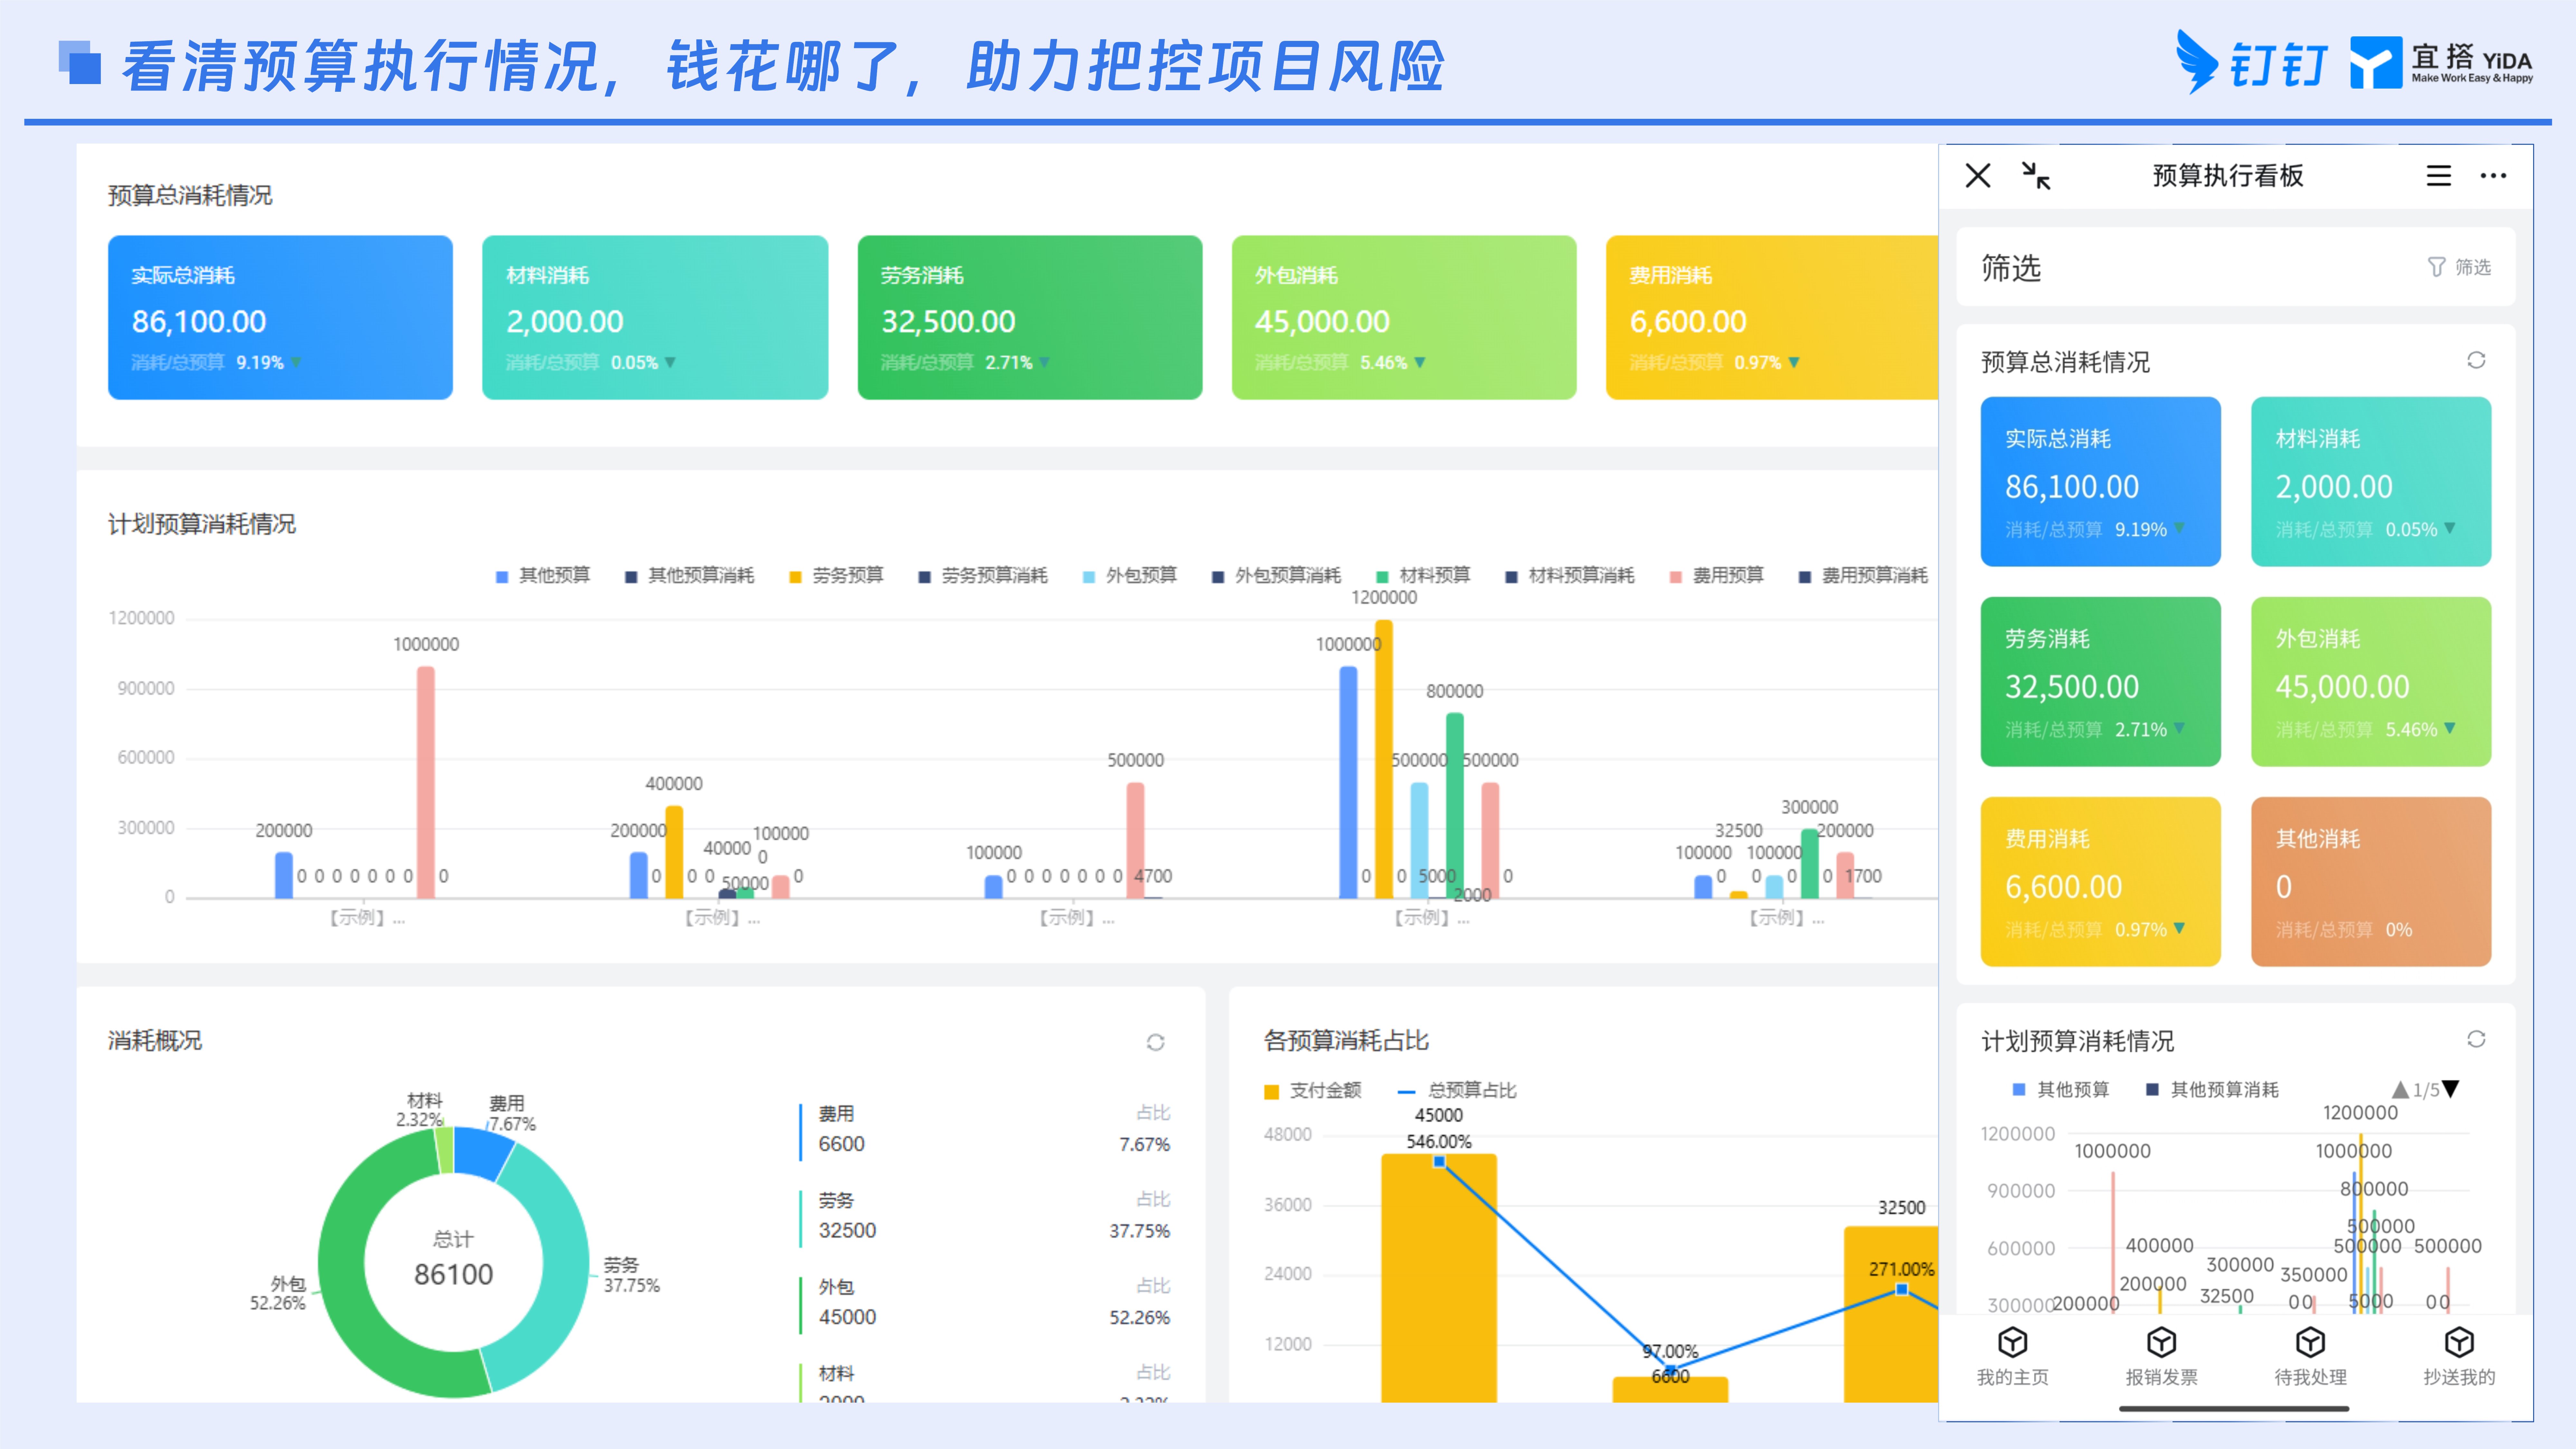
Task: Click the green 800000 bar in the main chart
Action: point(1455,805)
